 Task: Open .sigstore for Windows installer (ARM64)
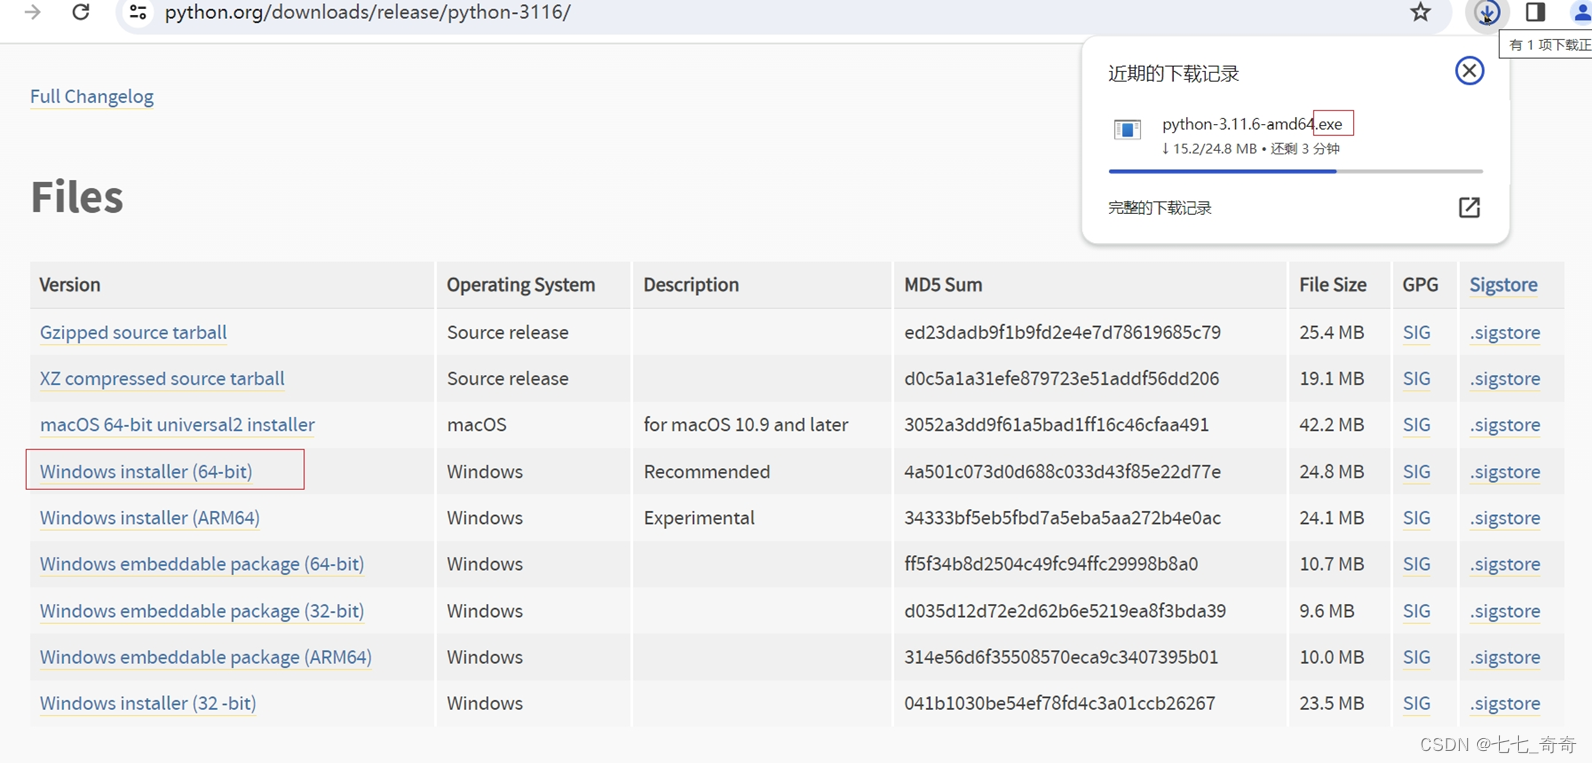[1505, 517]
